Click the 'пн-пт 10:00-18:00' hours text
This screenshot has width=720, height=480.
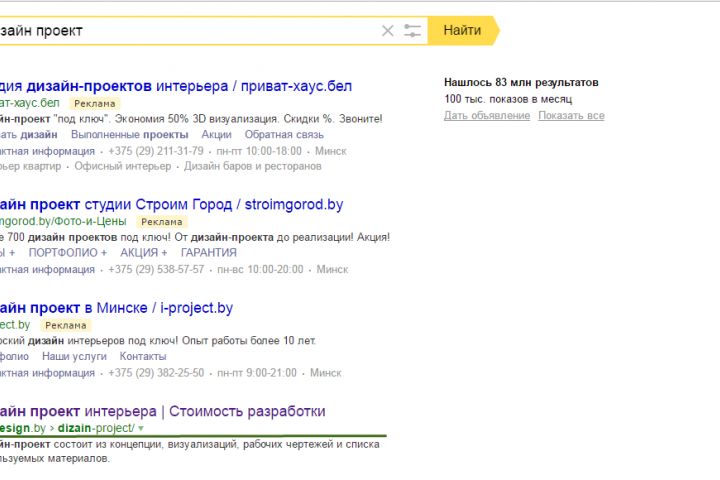(x=259, y=151)
